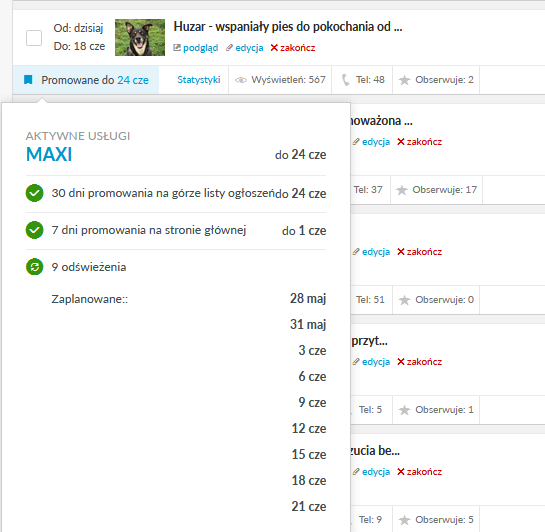The image size is (545, 532).
Task: Click the green refresh icon for 9 odświeżenia
Action: pyautogui.click(x=34, y=267)
